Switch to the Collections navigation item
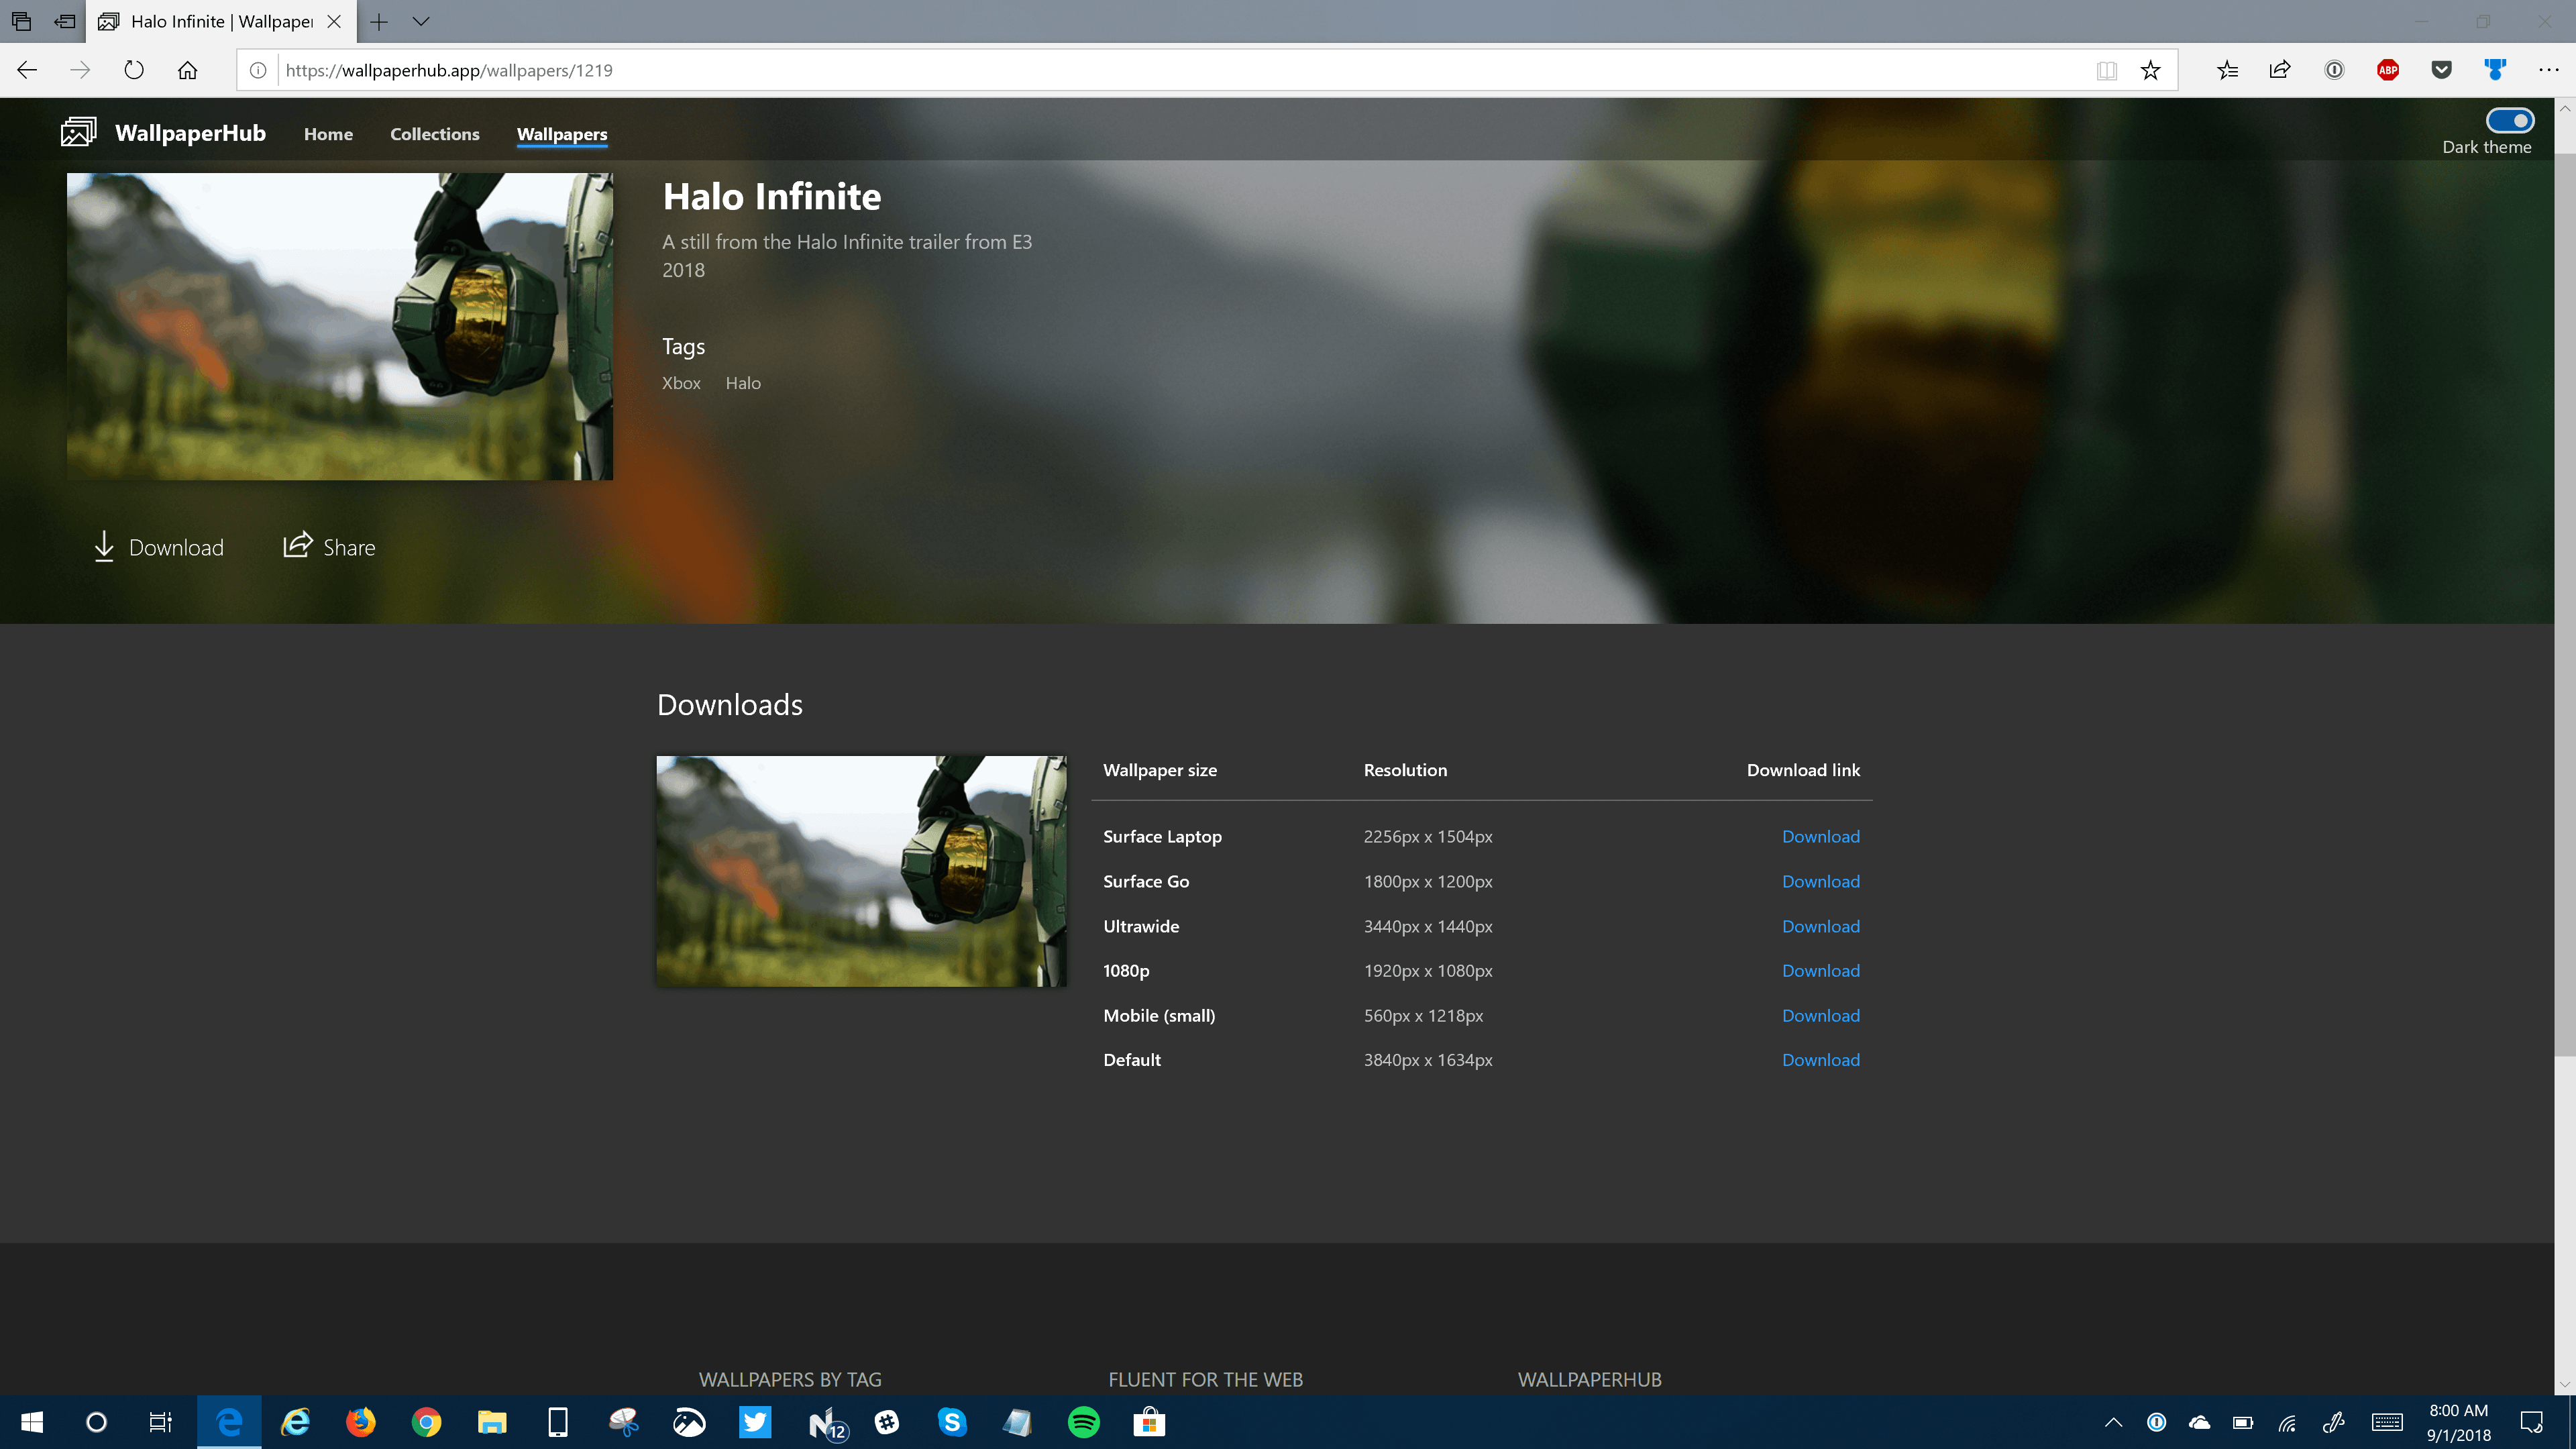The width and height of the screenshot is (2576, 1449). click(434, 134)
